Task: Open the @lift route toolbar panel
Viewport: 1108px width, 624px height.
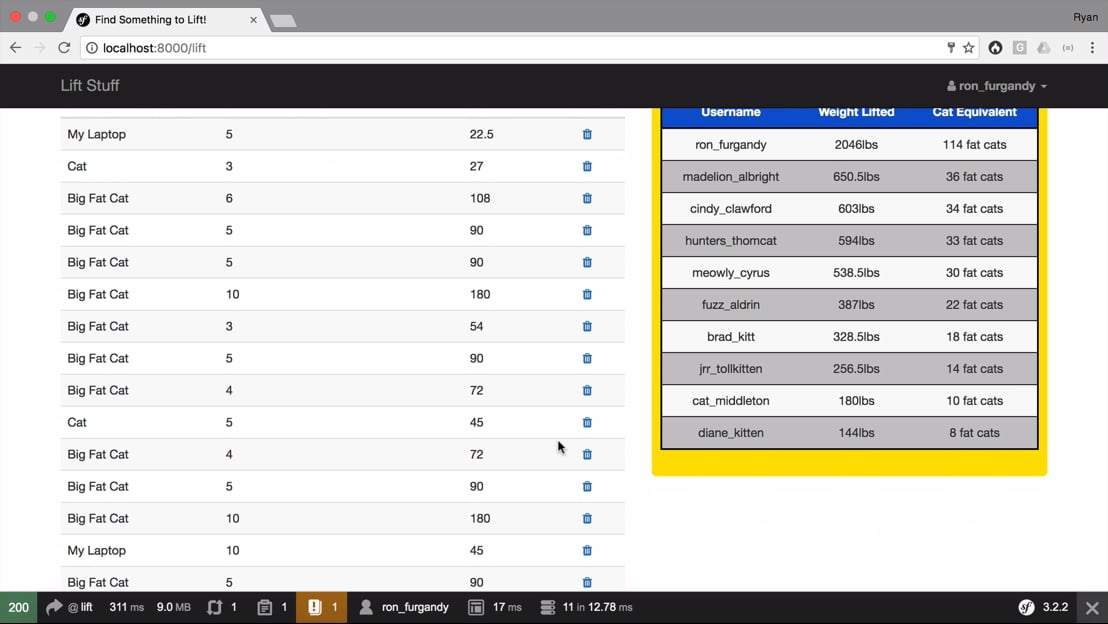Action: pos(69,607)
